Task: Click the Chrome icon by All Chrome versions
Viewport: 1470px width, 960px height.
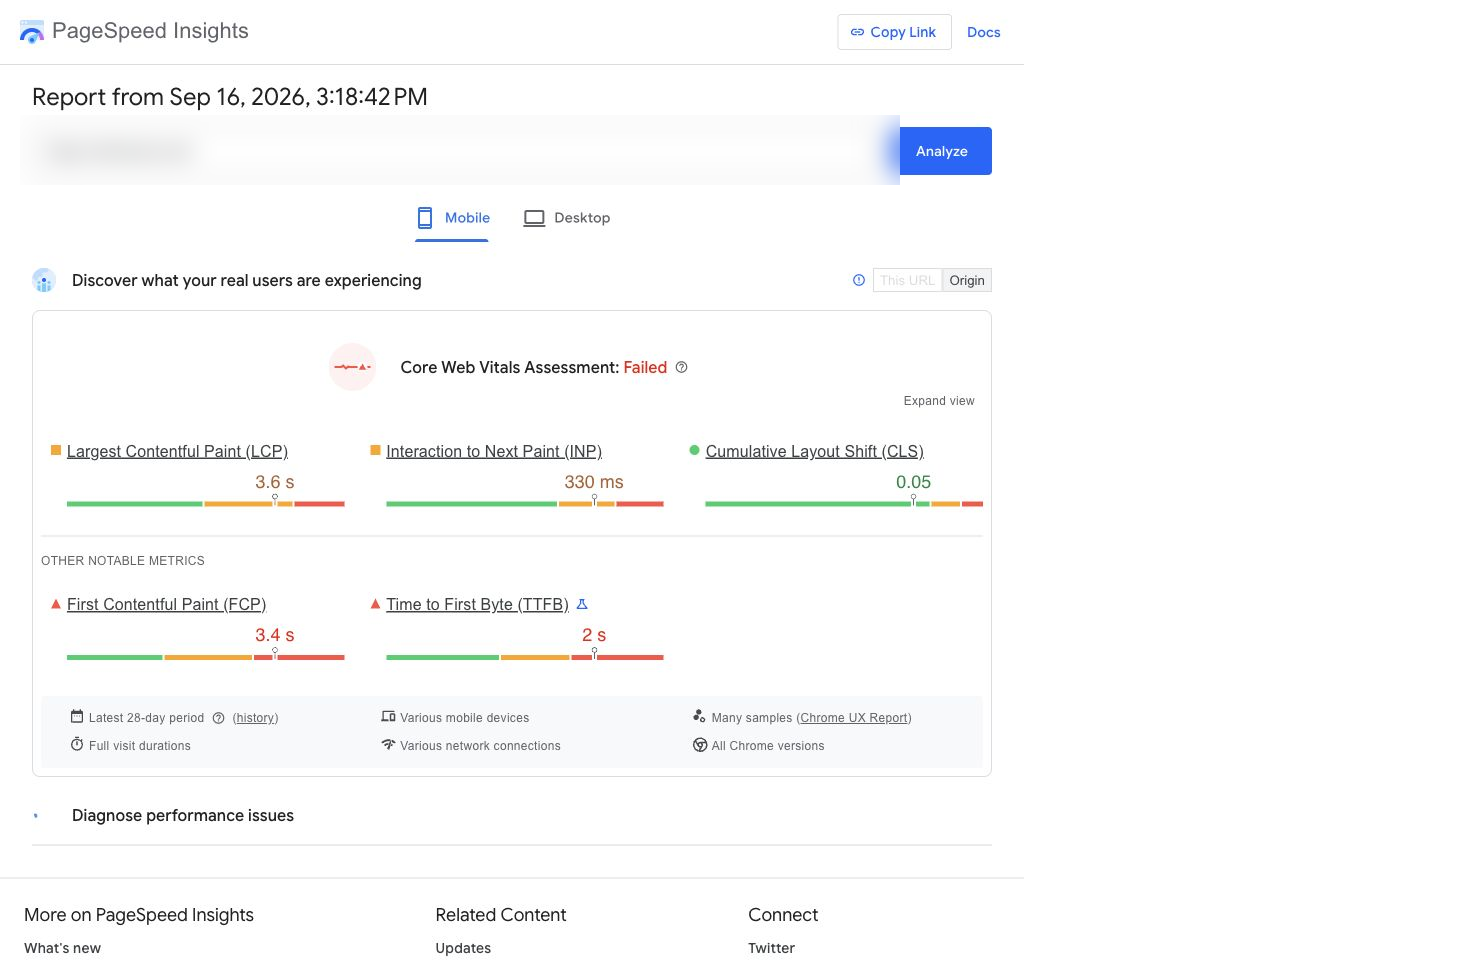Action: pyautogui.click(x=700, y=745)
